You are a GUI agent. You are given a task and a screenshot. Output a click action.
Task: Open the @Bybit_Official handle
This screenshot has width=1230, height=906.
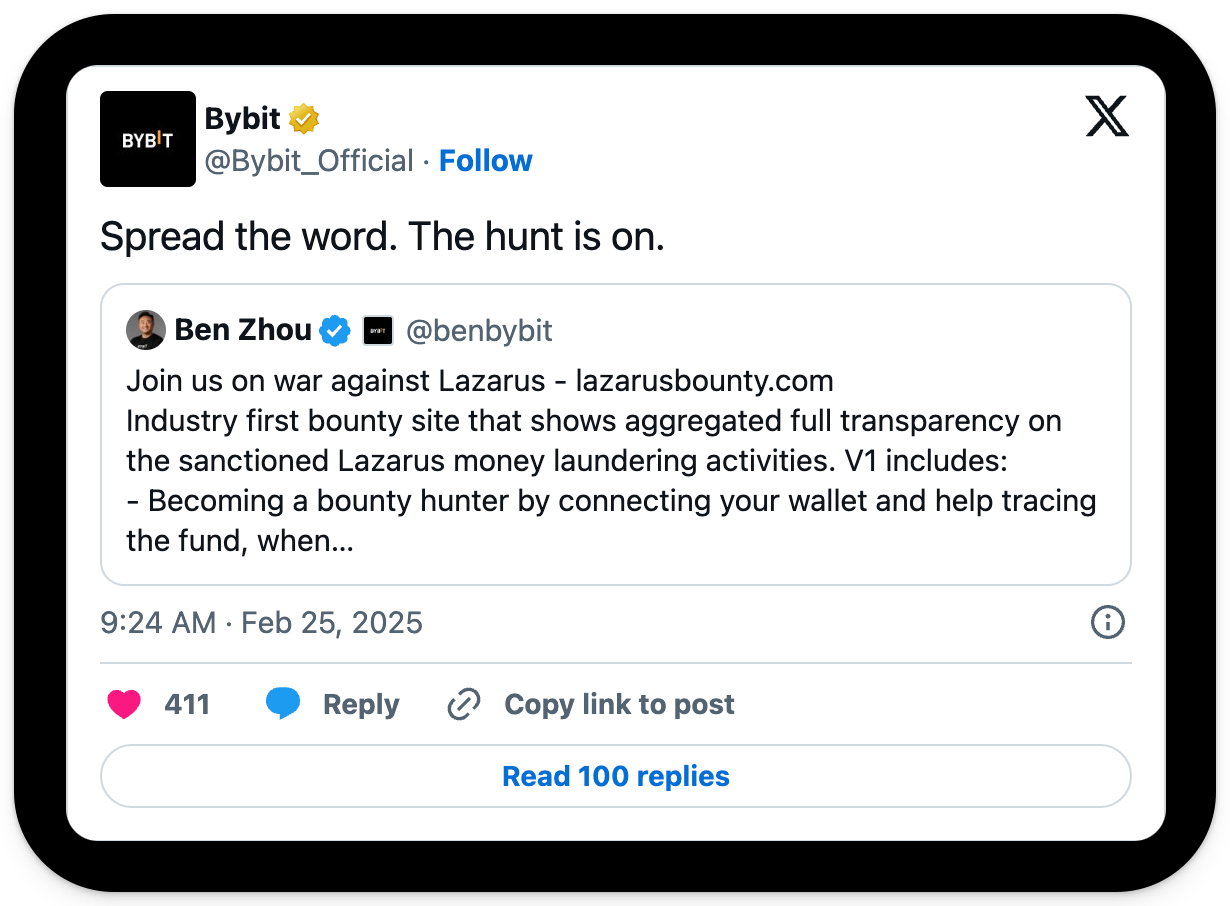pos(309,161)
